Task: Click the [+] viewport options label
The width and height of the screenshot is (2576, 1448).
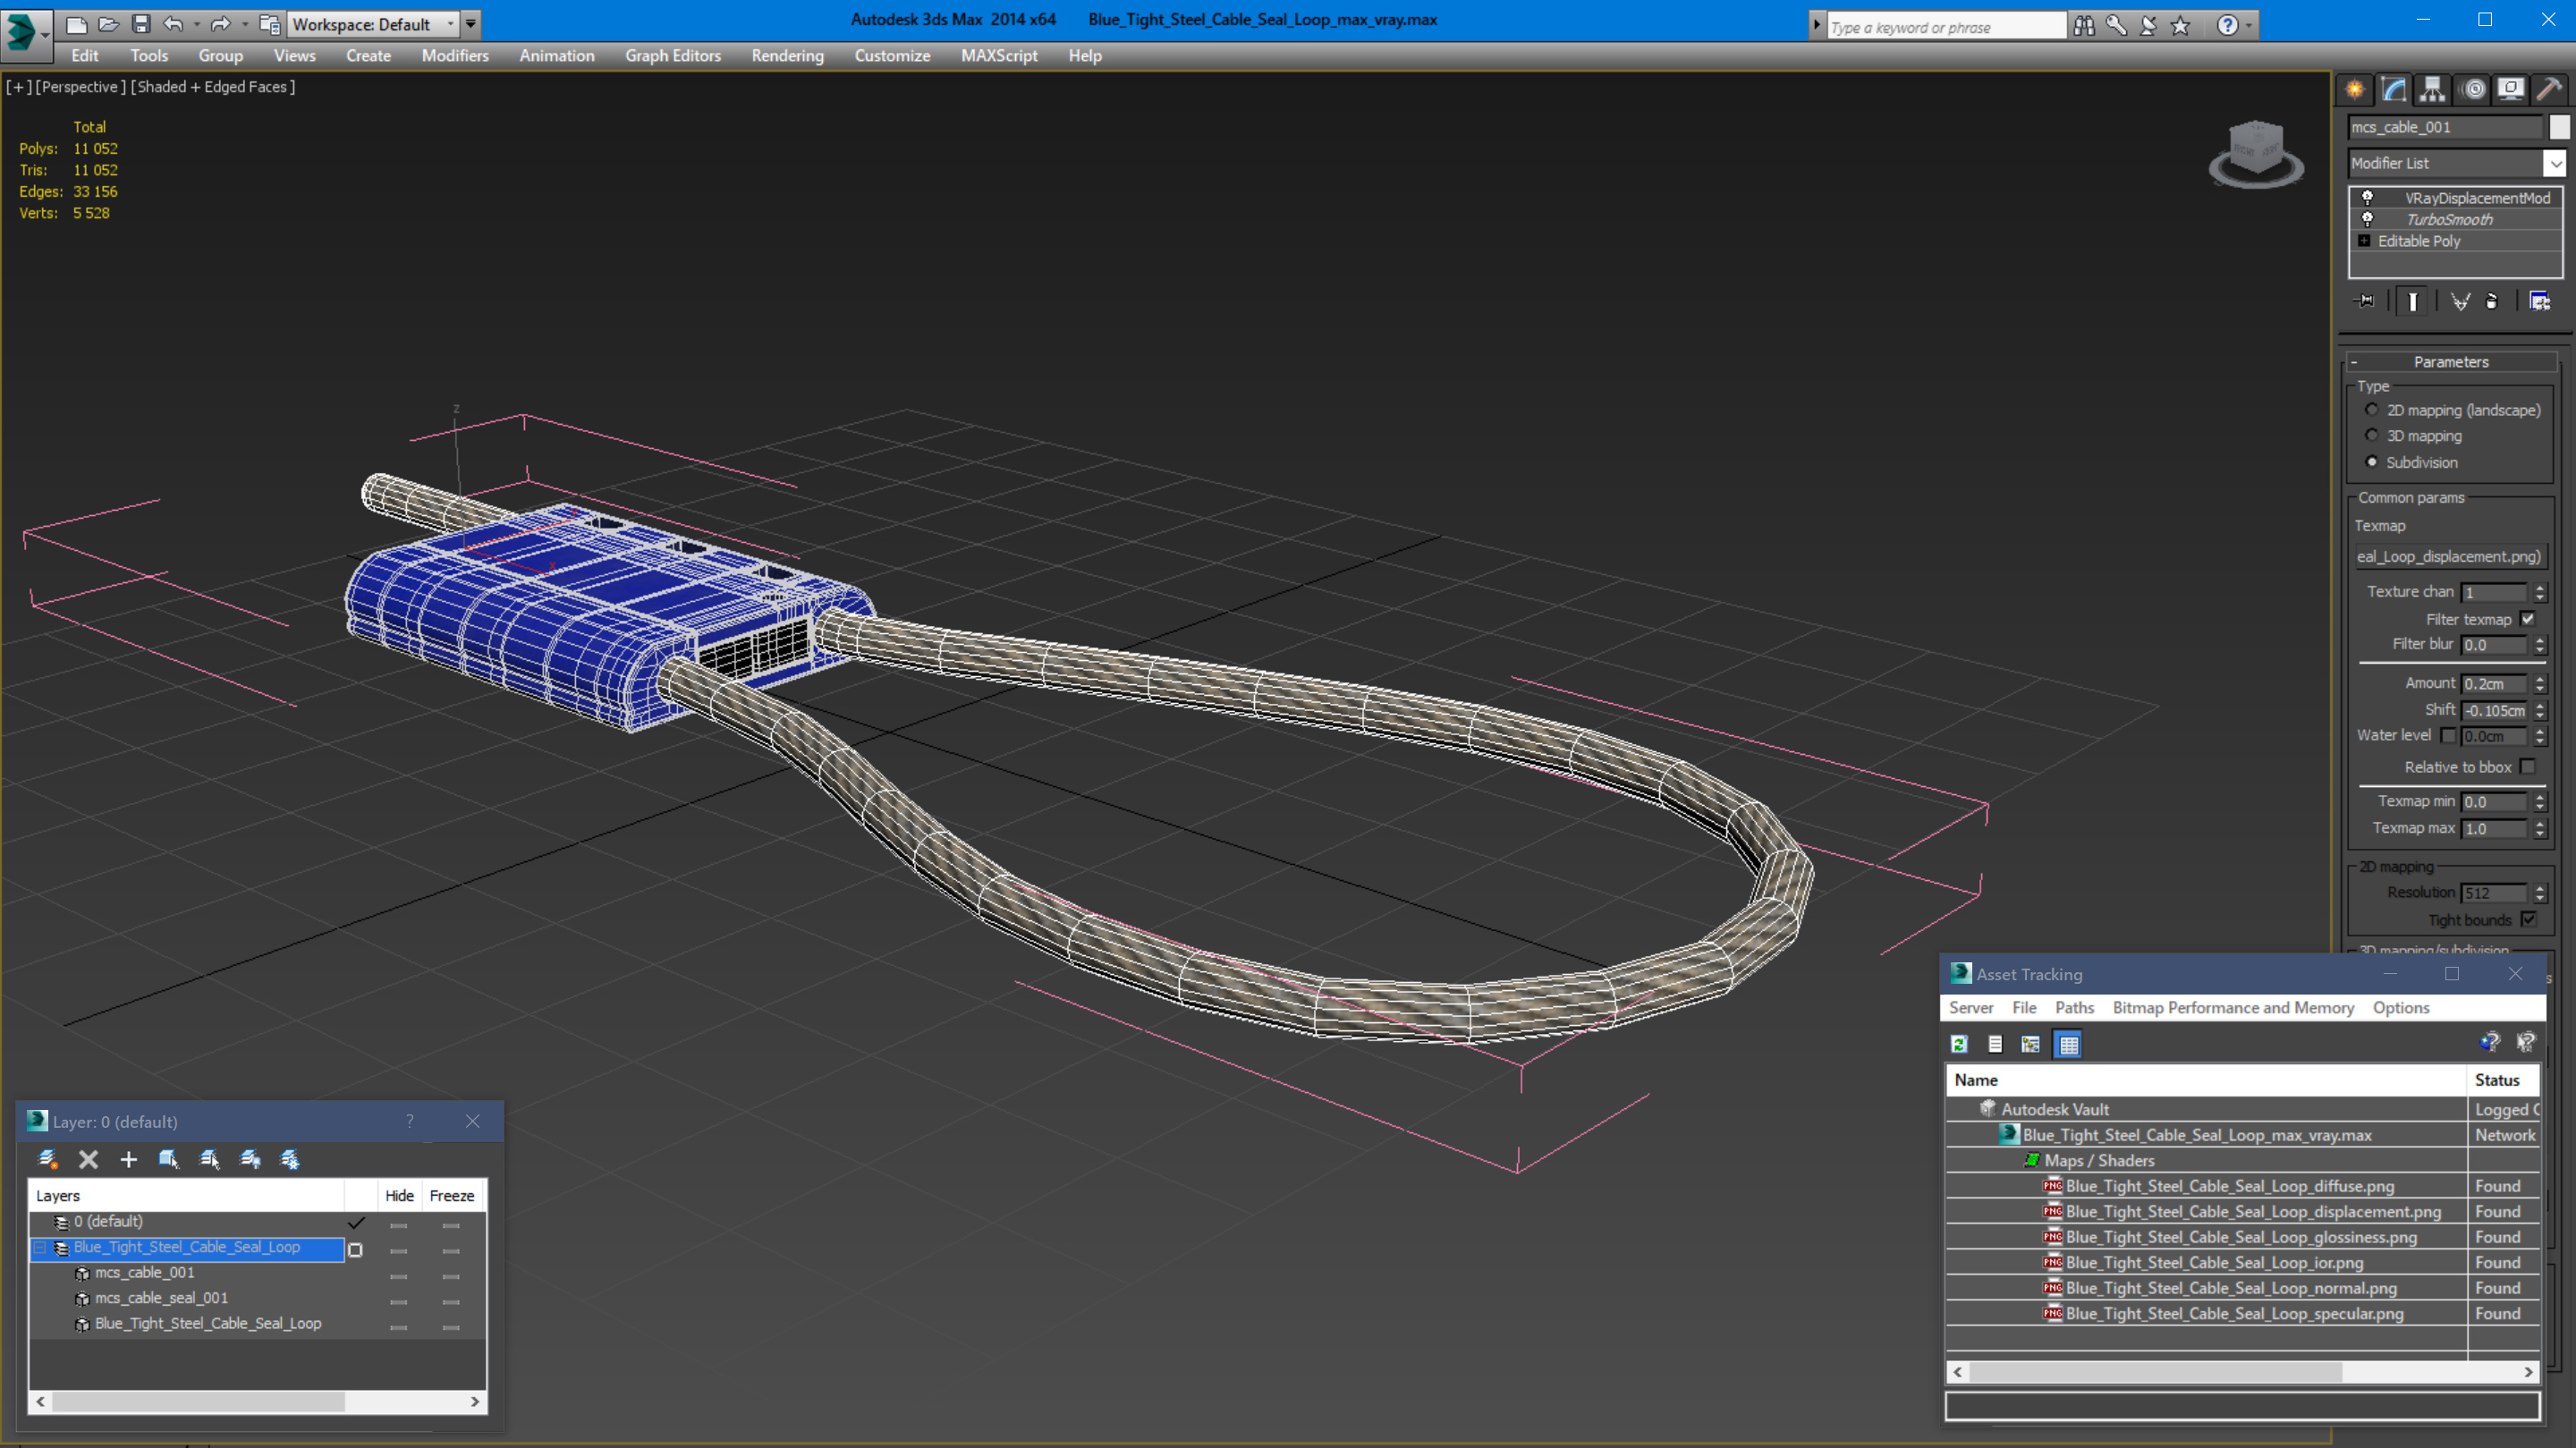Action: (x=18, y=87)
